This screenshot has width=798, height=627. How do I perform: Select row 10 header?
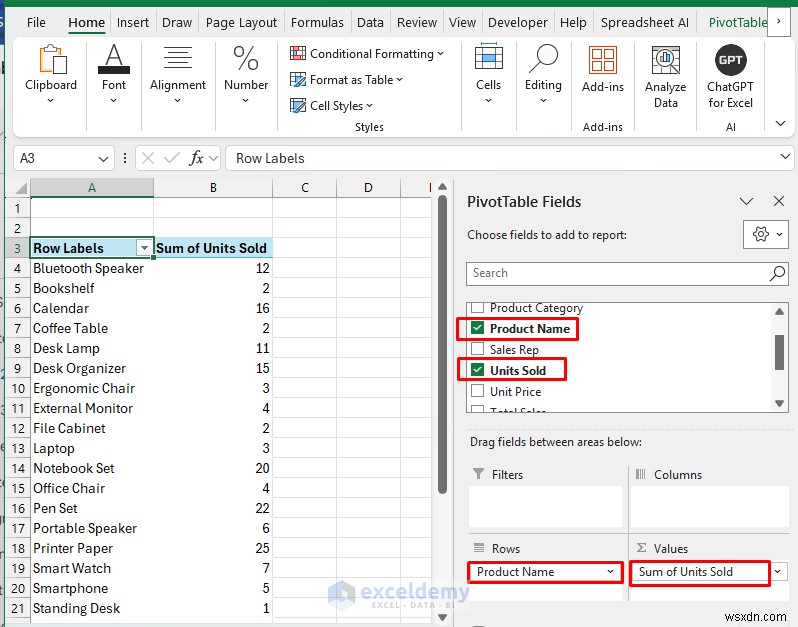[x=18, y=388]
